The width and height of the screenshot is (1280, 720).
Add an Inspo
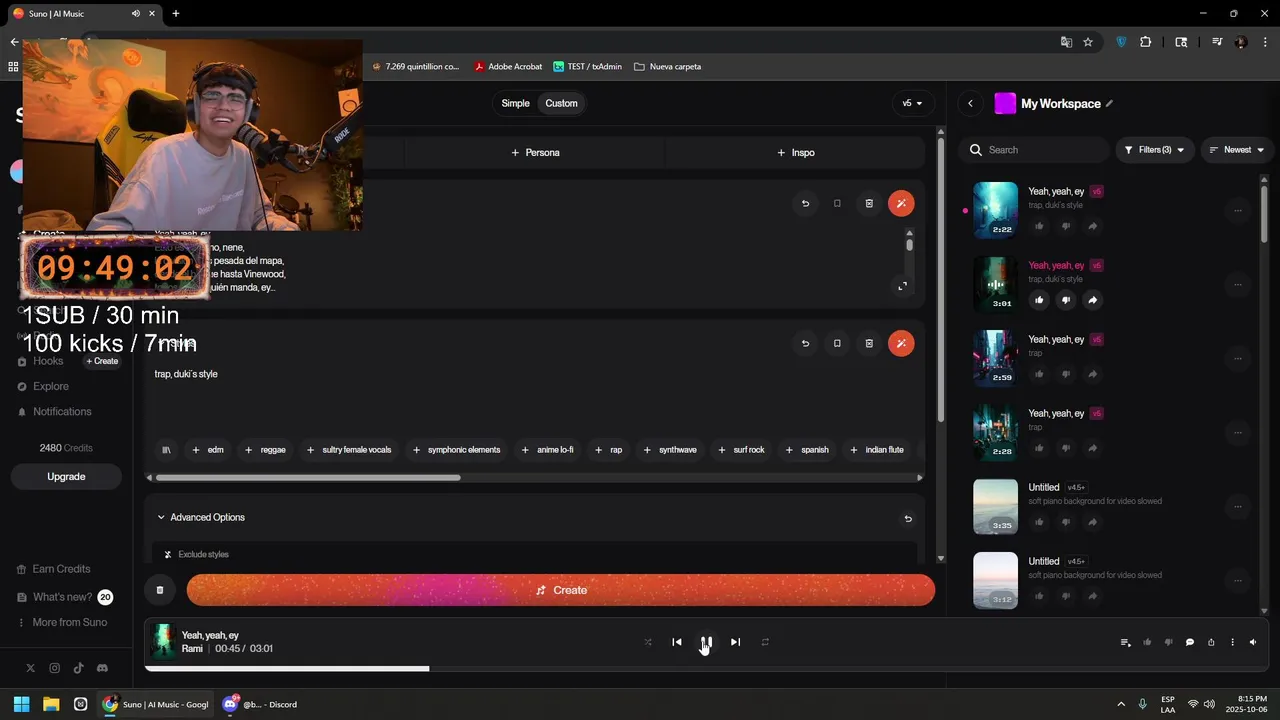[796, 153]
